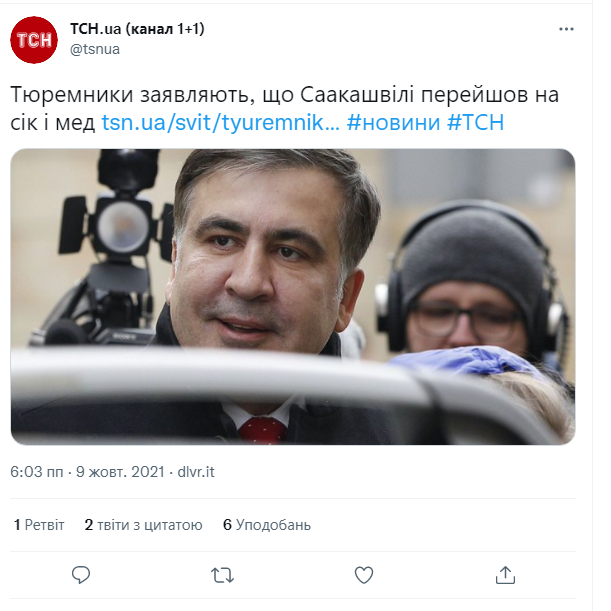Click the red ТСН profile avatar
This screenshot has height=611, width=611.
point(34,40)
